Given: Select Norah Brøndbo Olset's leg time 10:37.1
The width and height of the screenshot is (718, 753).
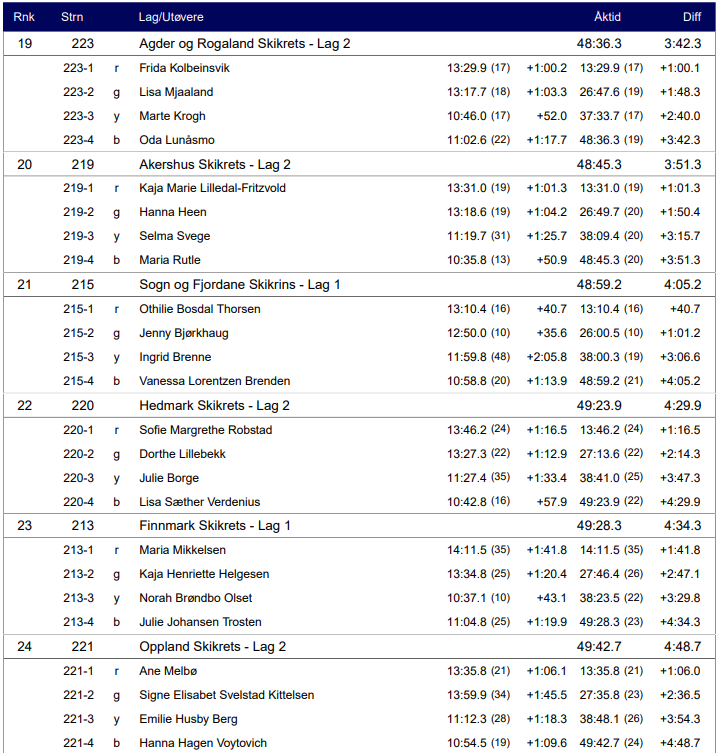Looking at the screenshot, I should pos(466,598).
